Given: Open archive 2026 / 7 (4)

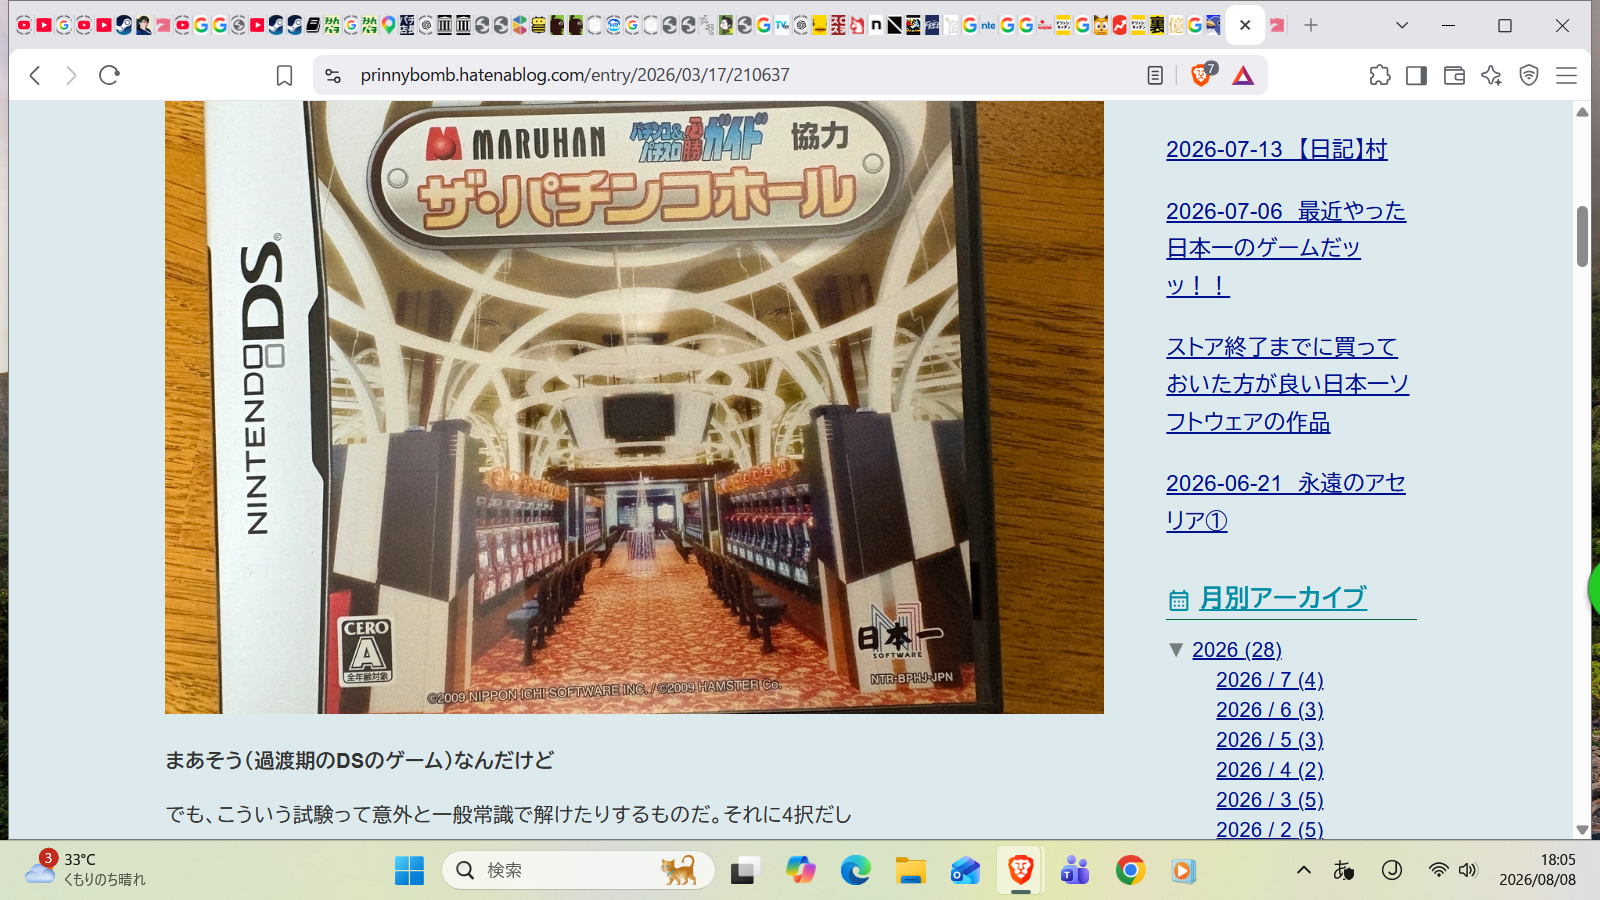Looking at the screenshot, I should [x=1270, y=680].
